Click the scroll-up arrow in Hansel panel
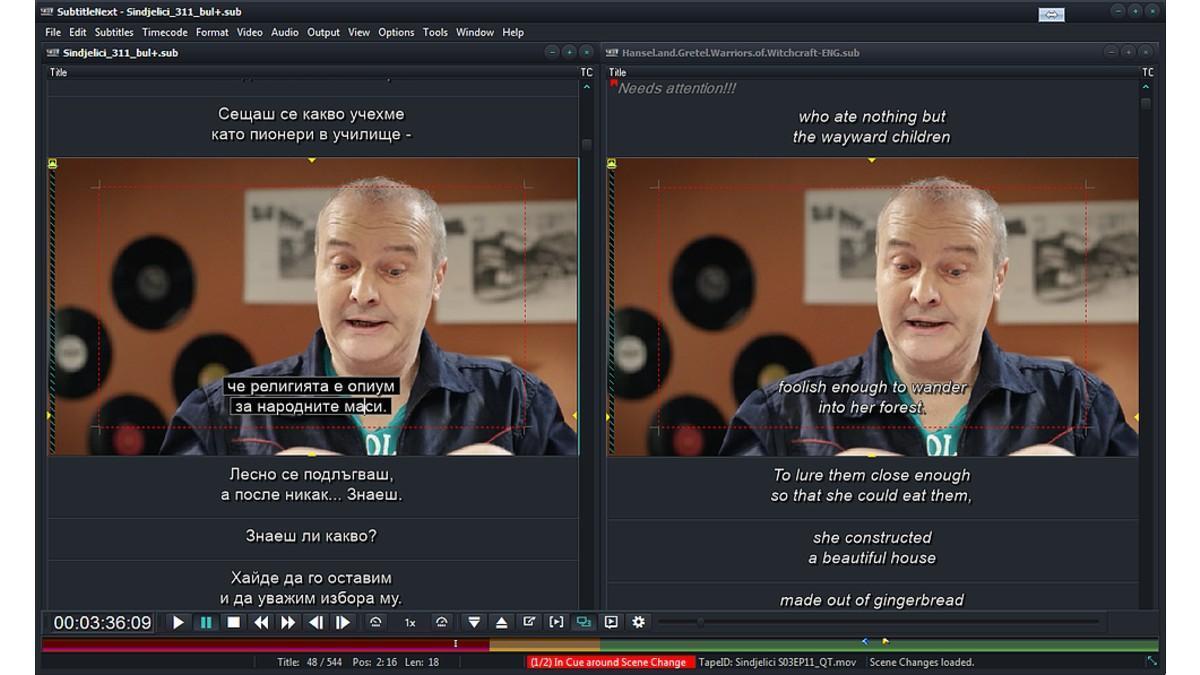This screenshot has height=675, width=1200. (x=1146, y=88)
